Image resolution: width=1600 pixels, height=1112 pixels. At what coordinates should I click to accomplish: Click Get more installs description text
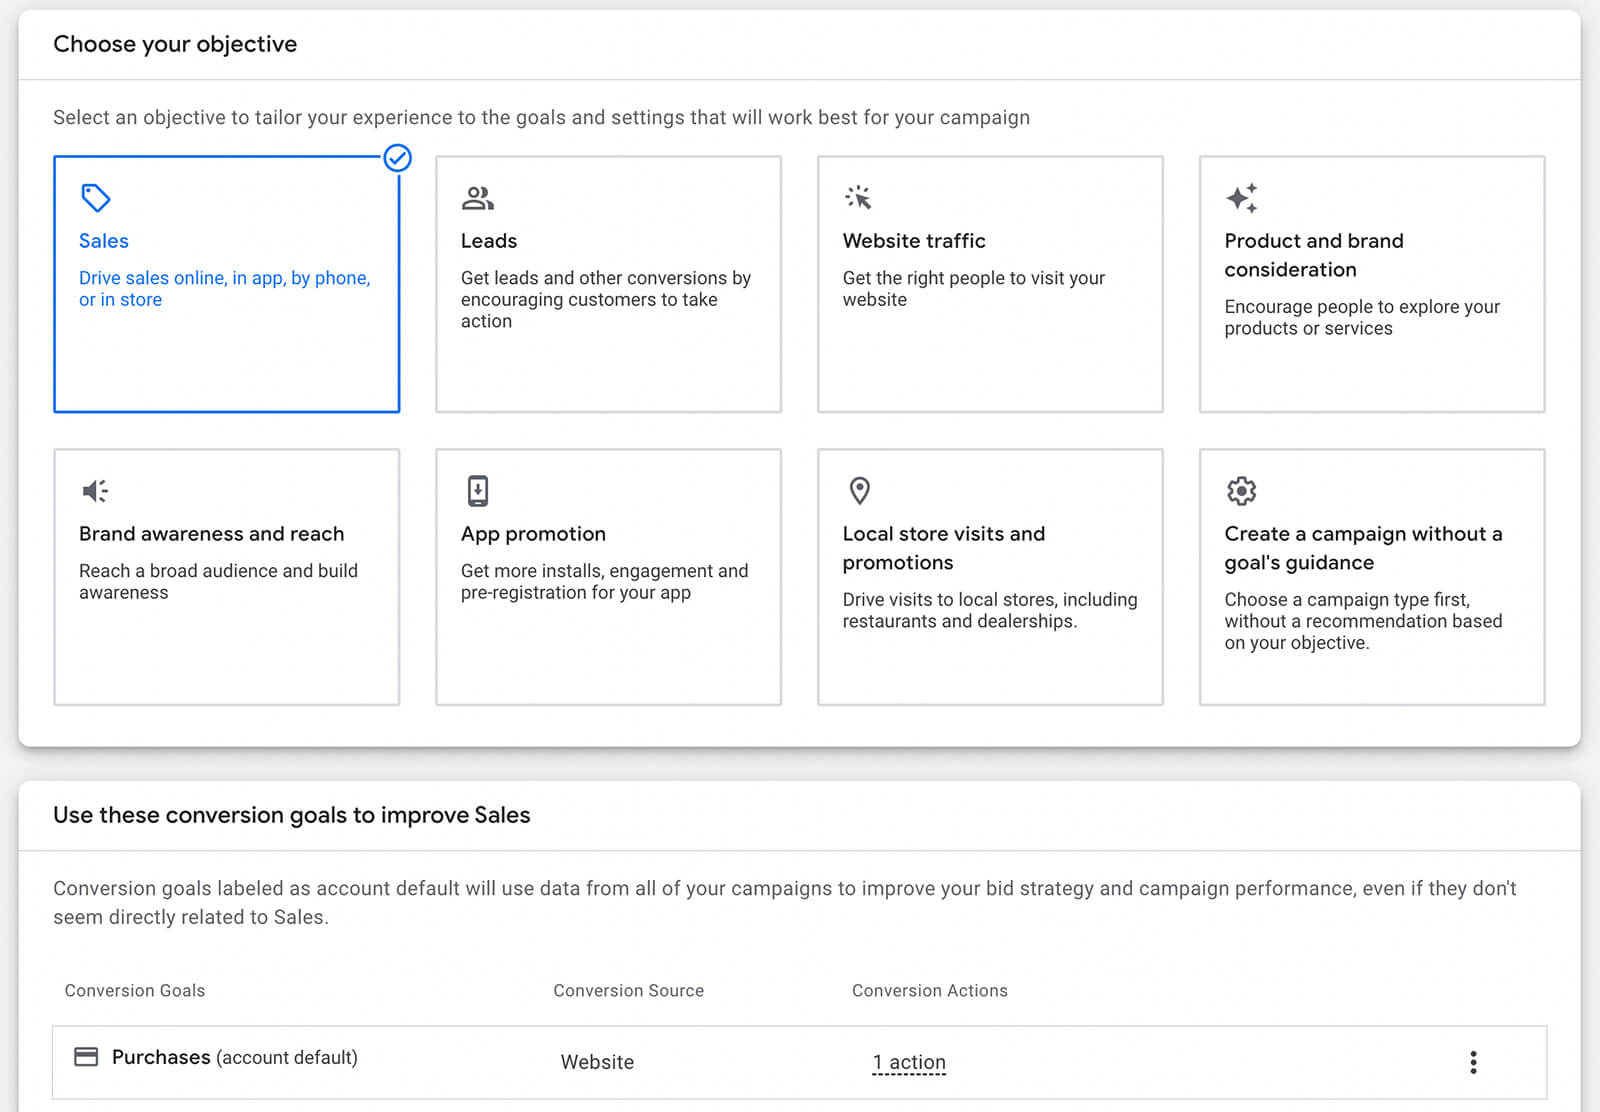(604, 582)
